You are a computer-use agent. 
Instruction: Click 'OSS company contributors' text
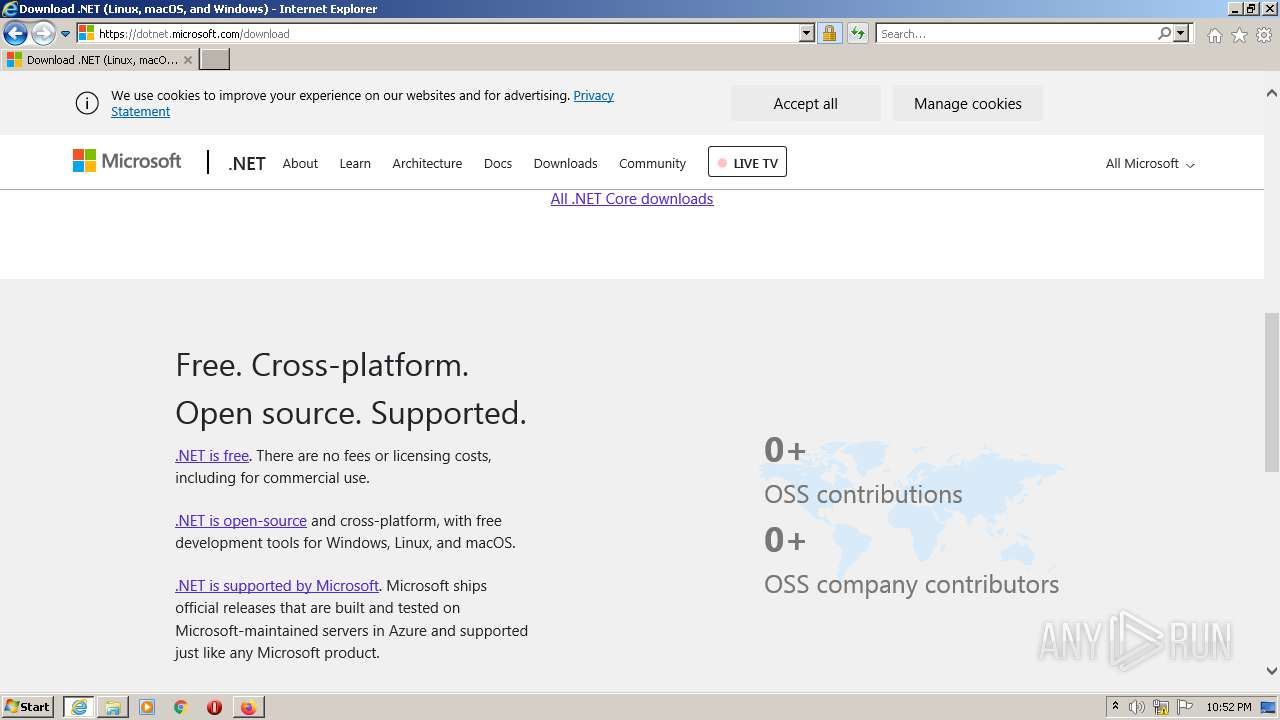(911, 584)
